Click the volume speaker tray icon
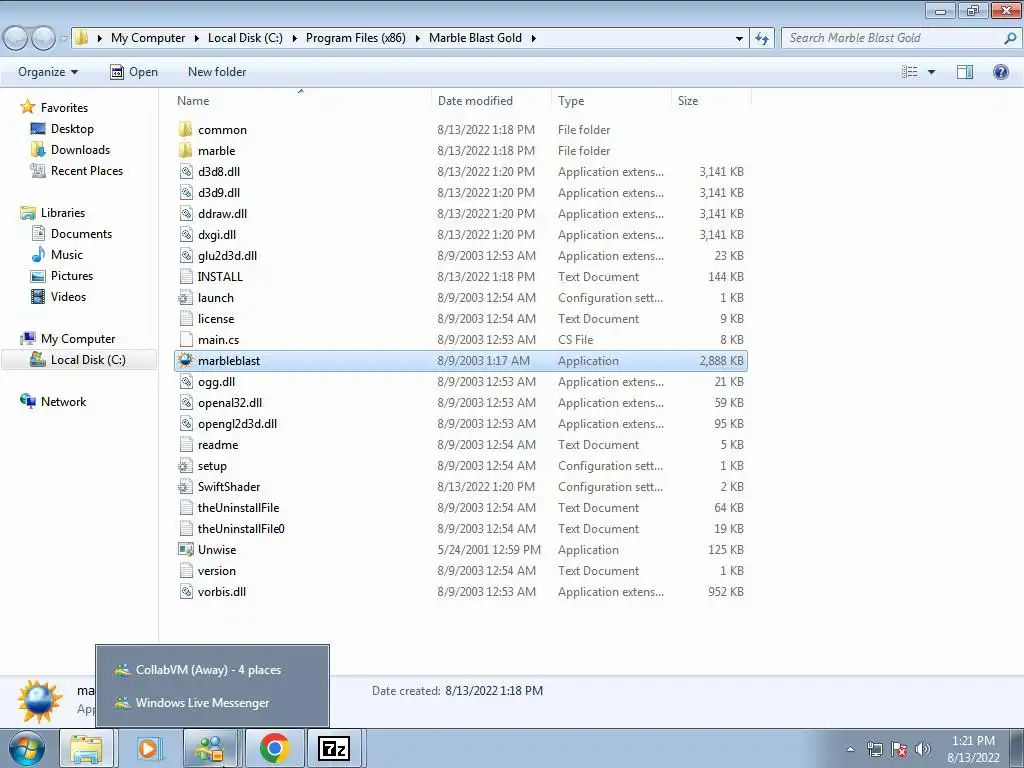Image resolution: width=1024 pixels, height=768 pixels. click(x=923, y=749)
